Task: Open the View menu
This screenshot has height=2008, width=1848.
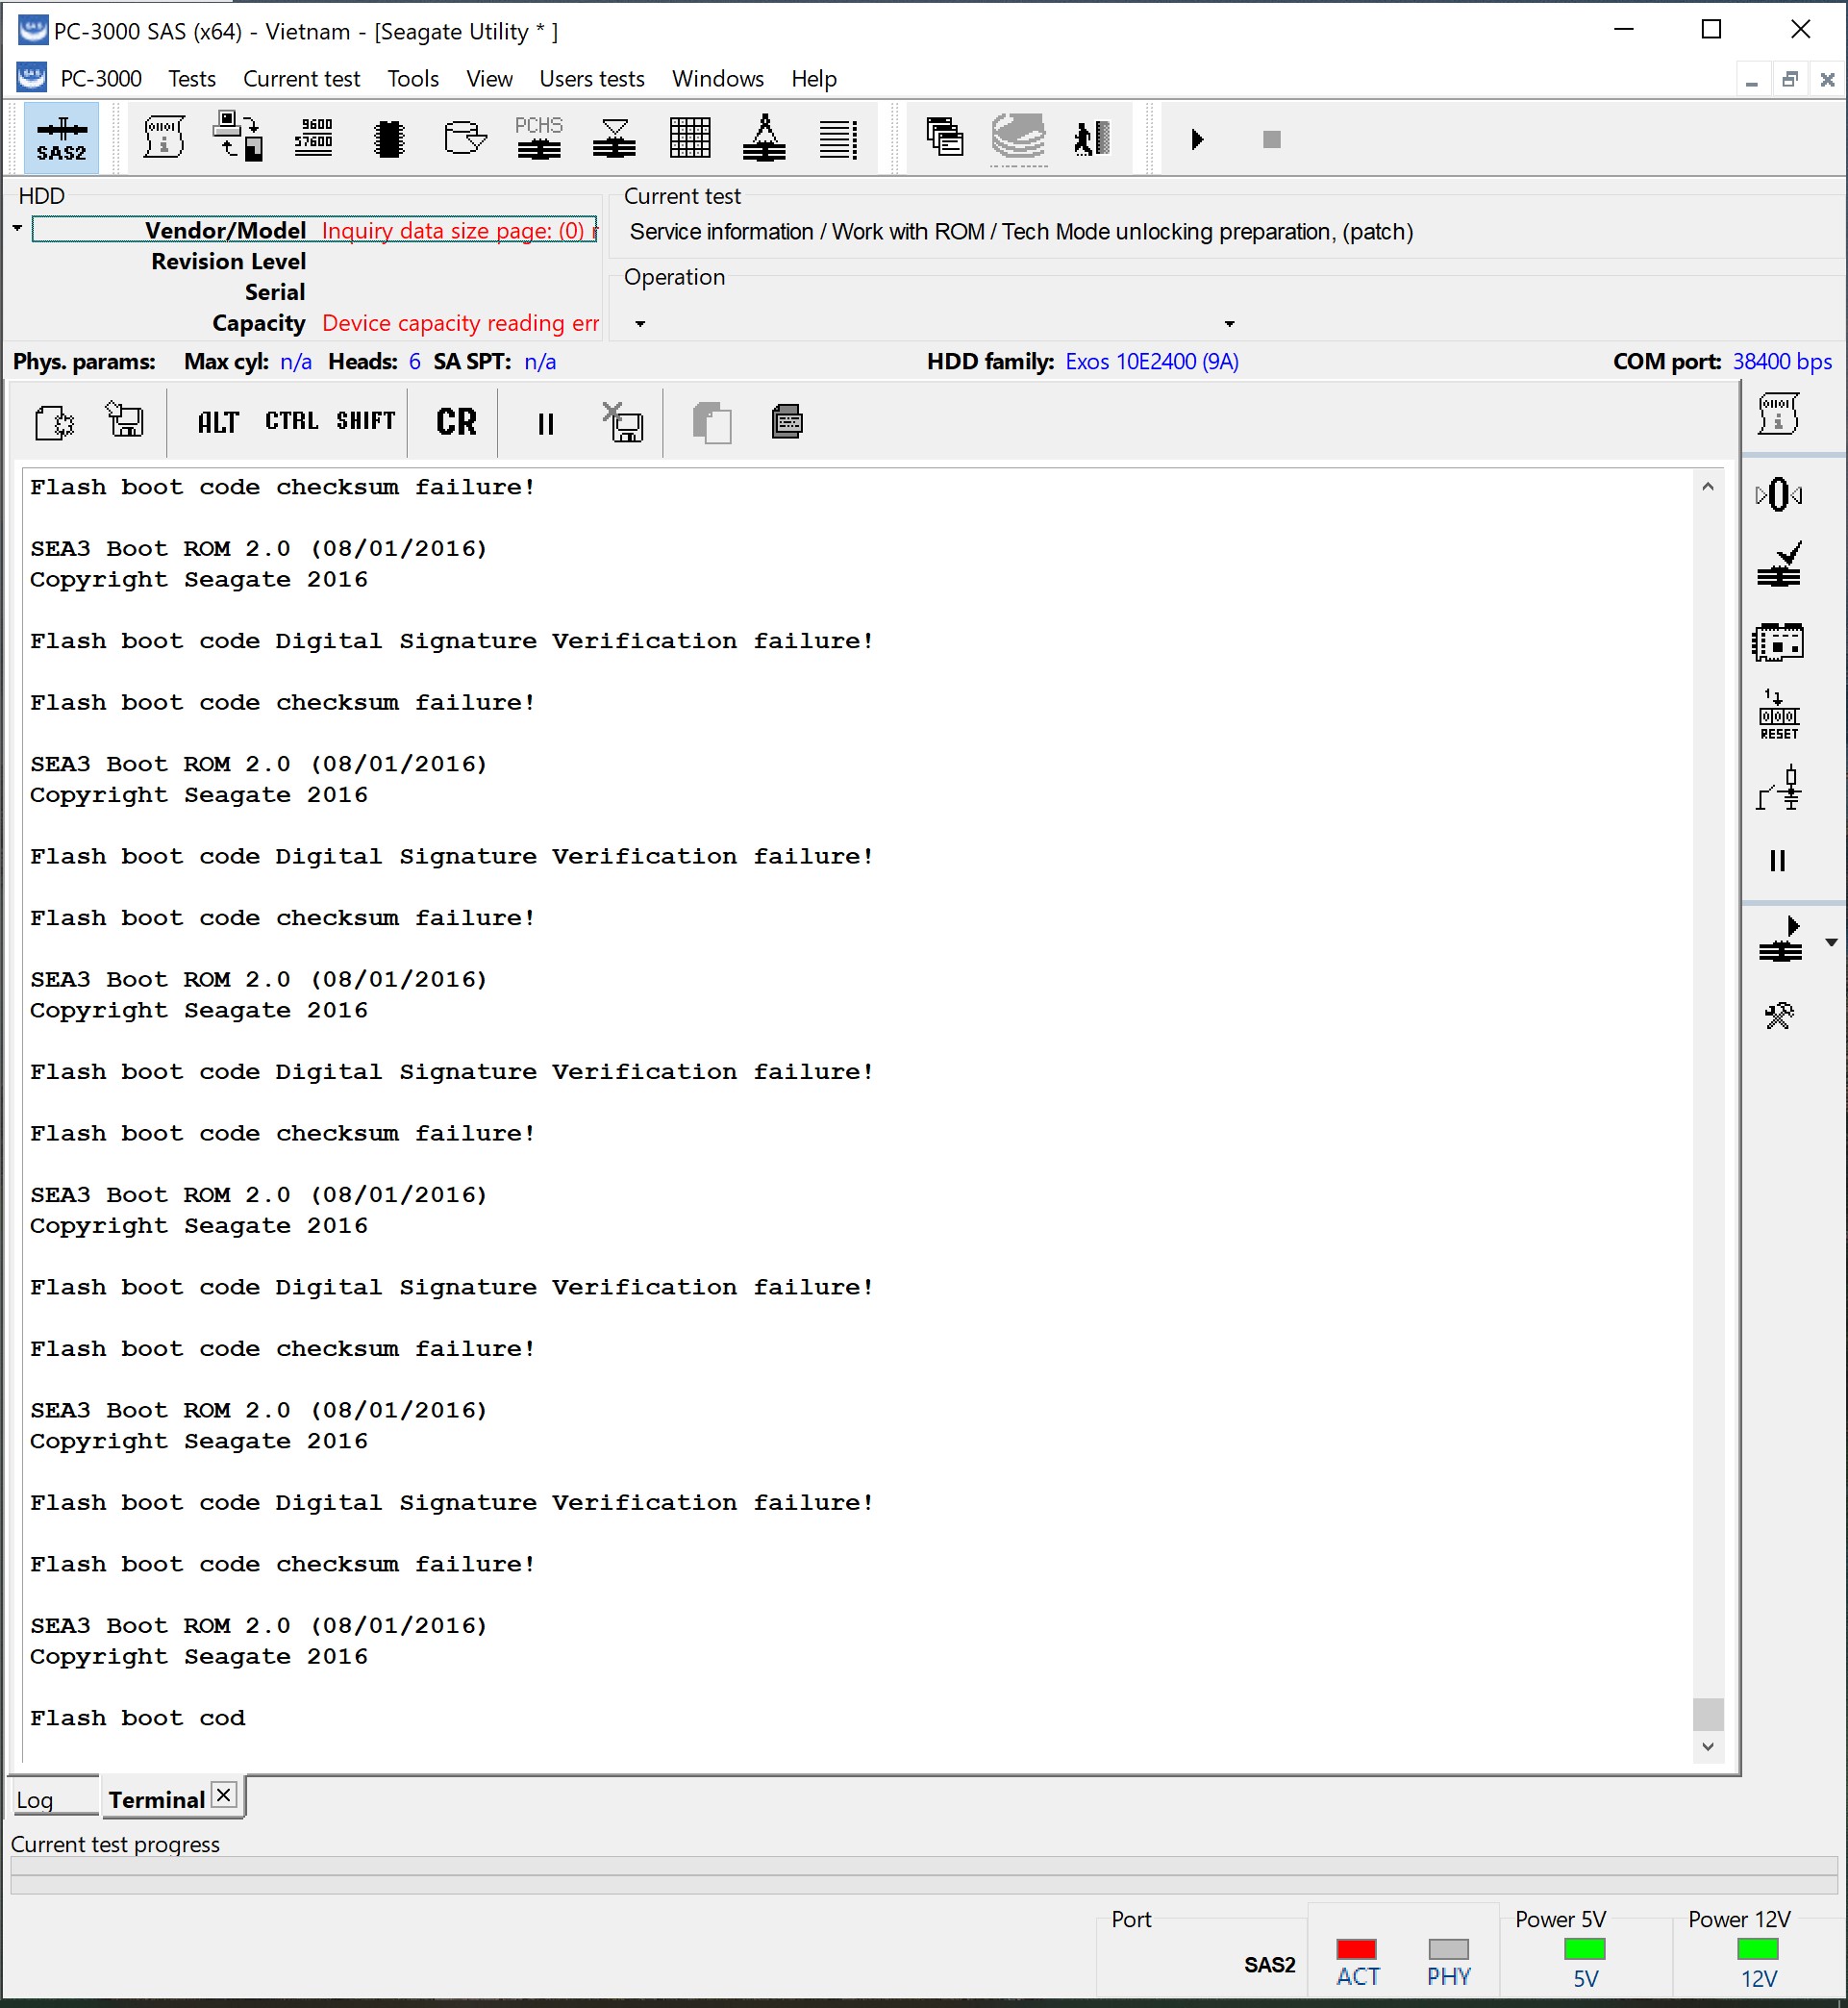Action: tap(489, 79)
